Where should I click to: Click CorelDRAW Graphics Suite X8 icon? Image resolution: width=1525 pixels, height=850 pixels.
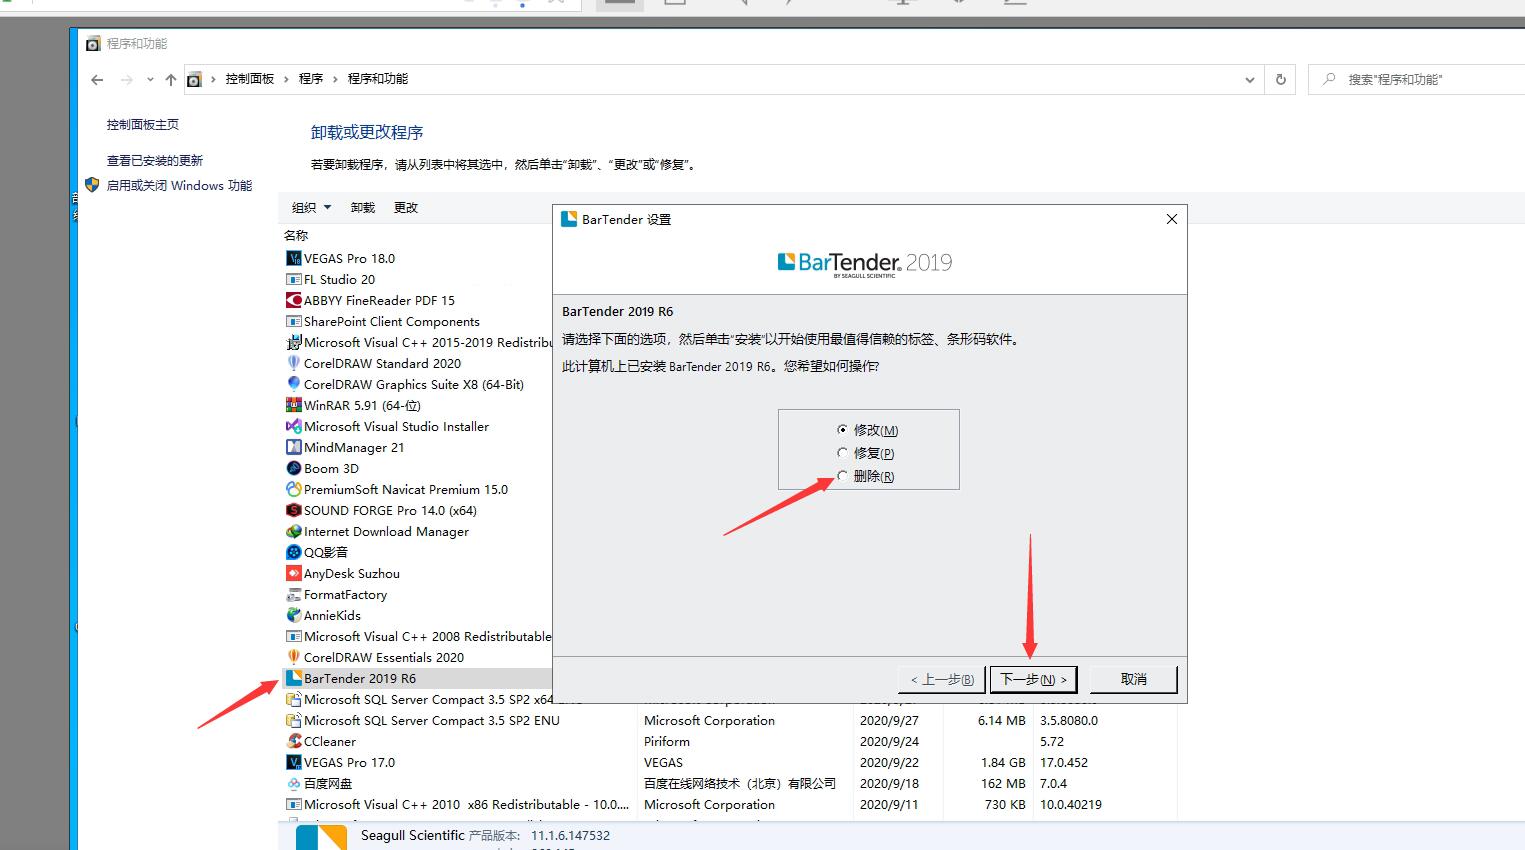click(x=293, y=384)
